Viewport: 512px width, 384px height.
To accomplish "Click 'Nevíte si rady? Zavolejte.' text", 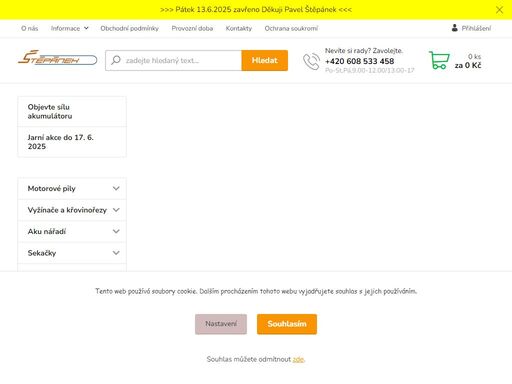I will [x=364, y=51].
